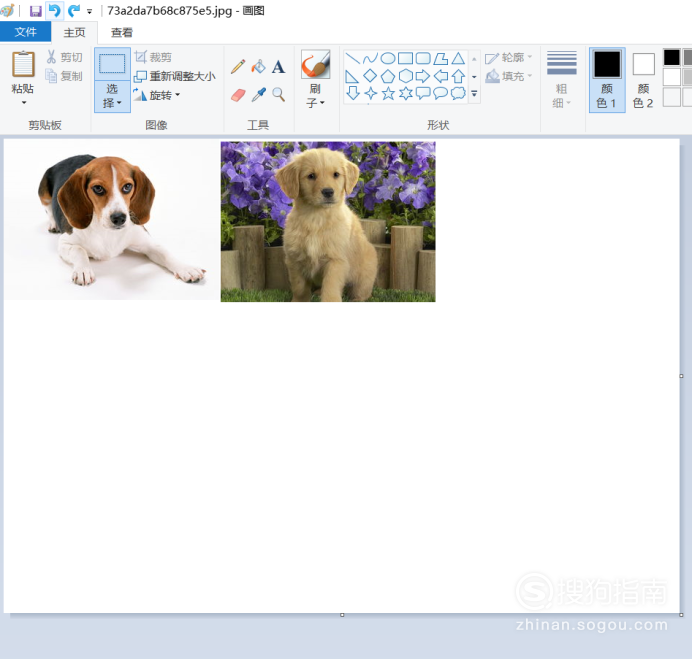Pick the white palette swatch below black
Viewport: 692px width, 659px height.
pyautogui.click(x=672, y=77)
